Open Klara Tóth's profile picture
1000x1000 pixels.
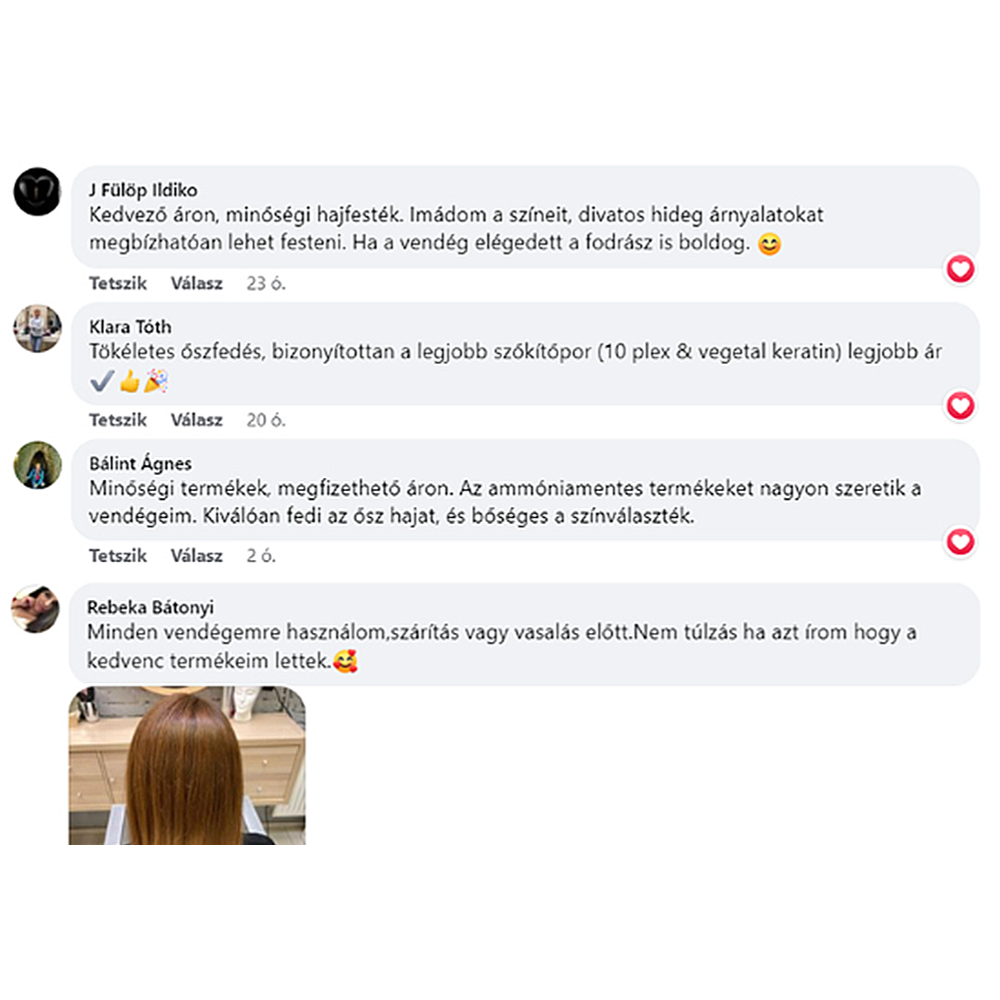37,328
